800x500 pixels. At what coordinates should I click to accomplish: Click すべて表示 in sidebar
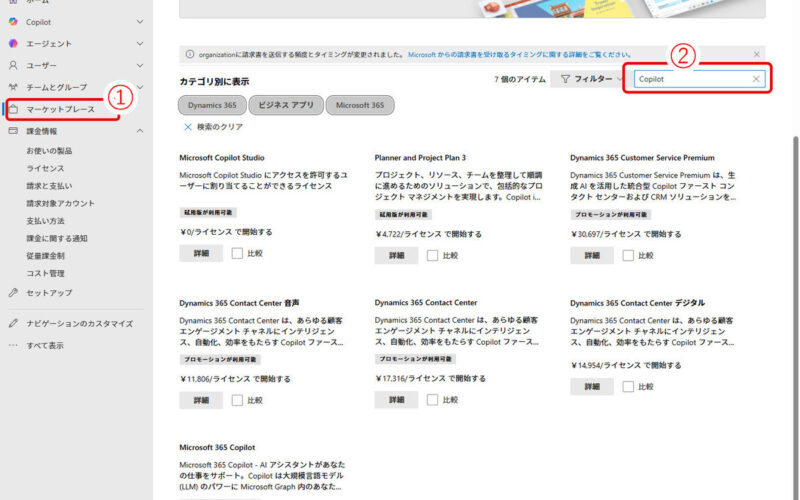coord(45,345)
